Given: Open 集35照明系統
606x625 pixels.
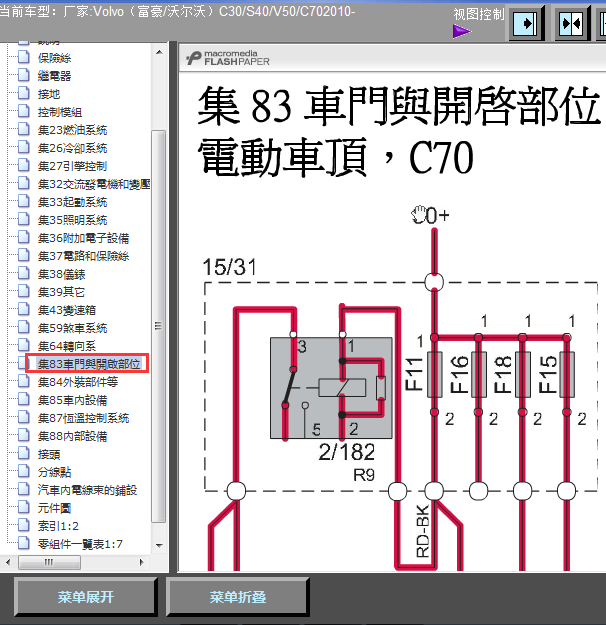Looking at the screenshot, I should (x=73, y=220).
